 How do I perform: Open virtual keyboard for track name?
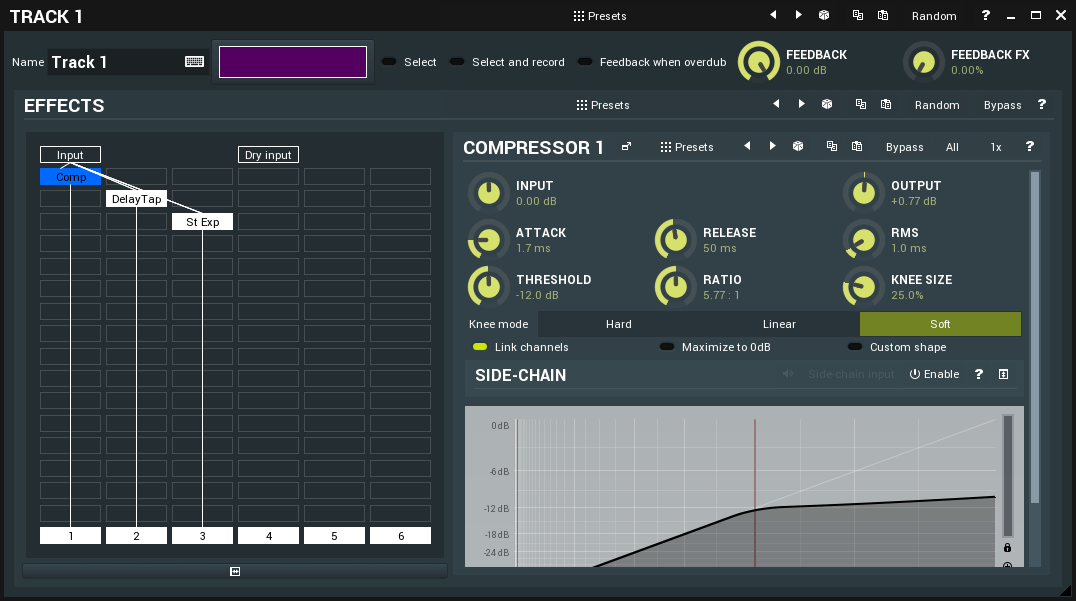click(194, 62)
